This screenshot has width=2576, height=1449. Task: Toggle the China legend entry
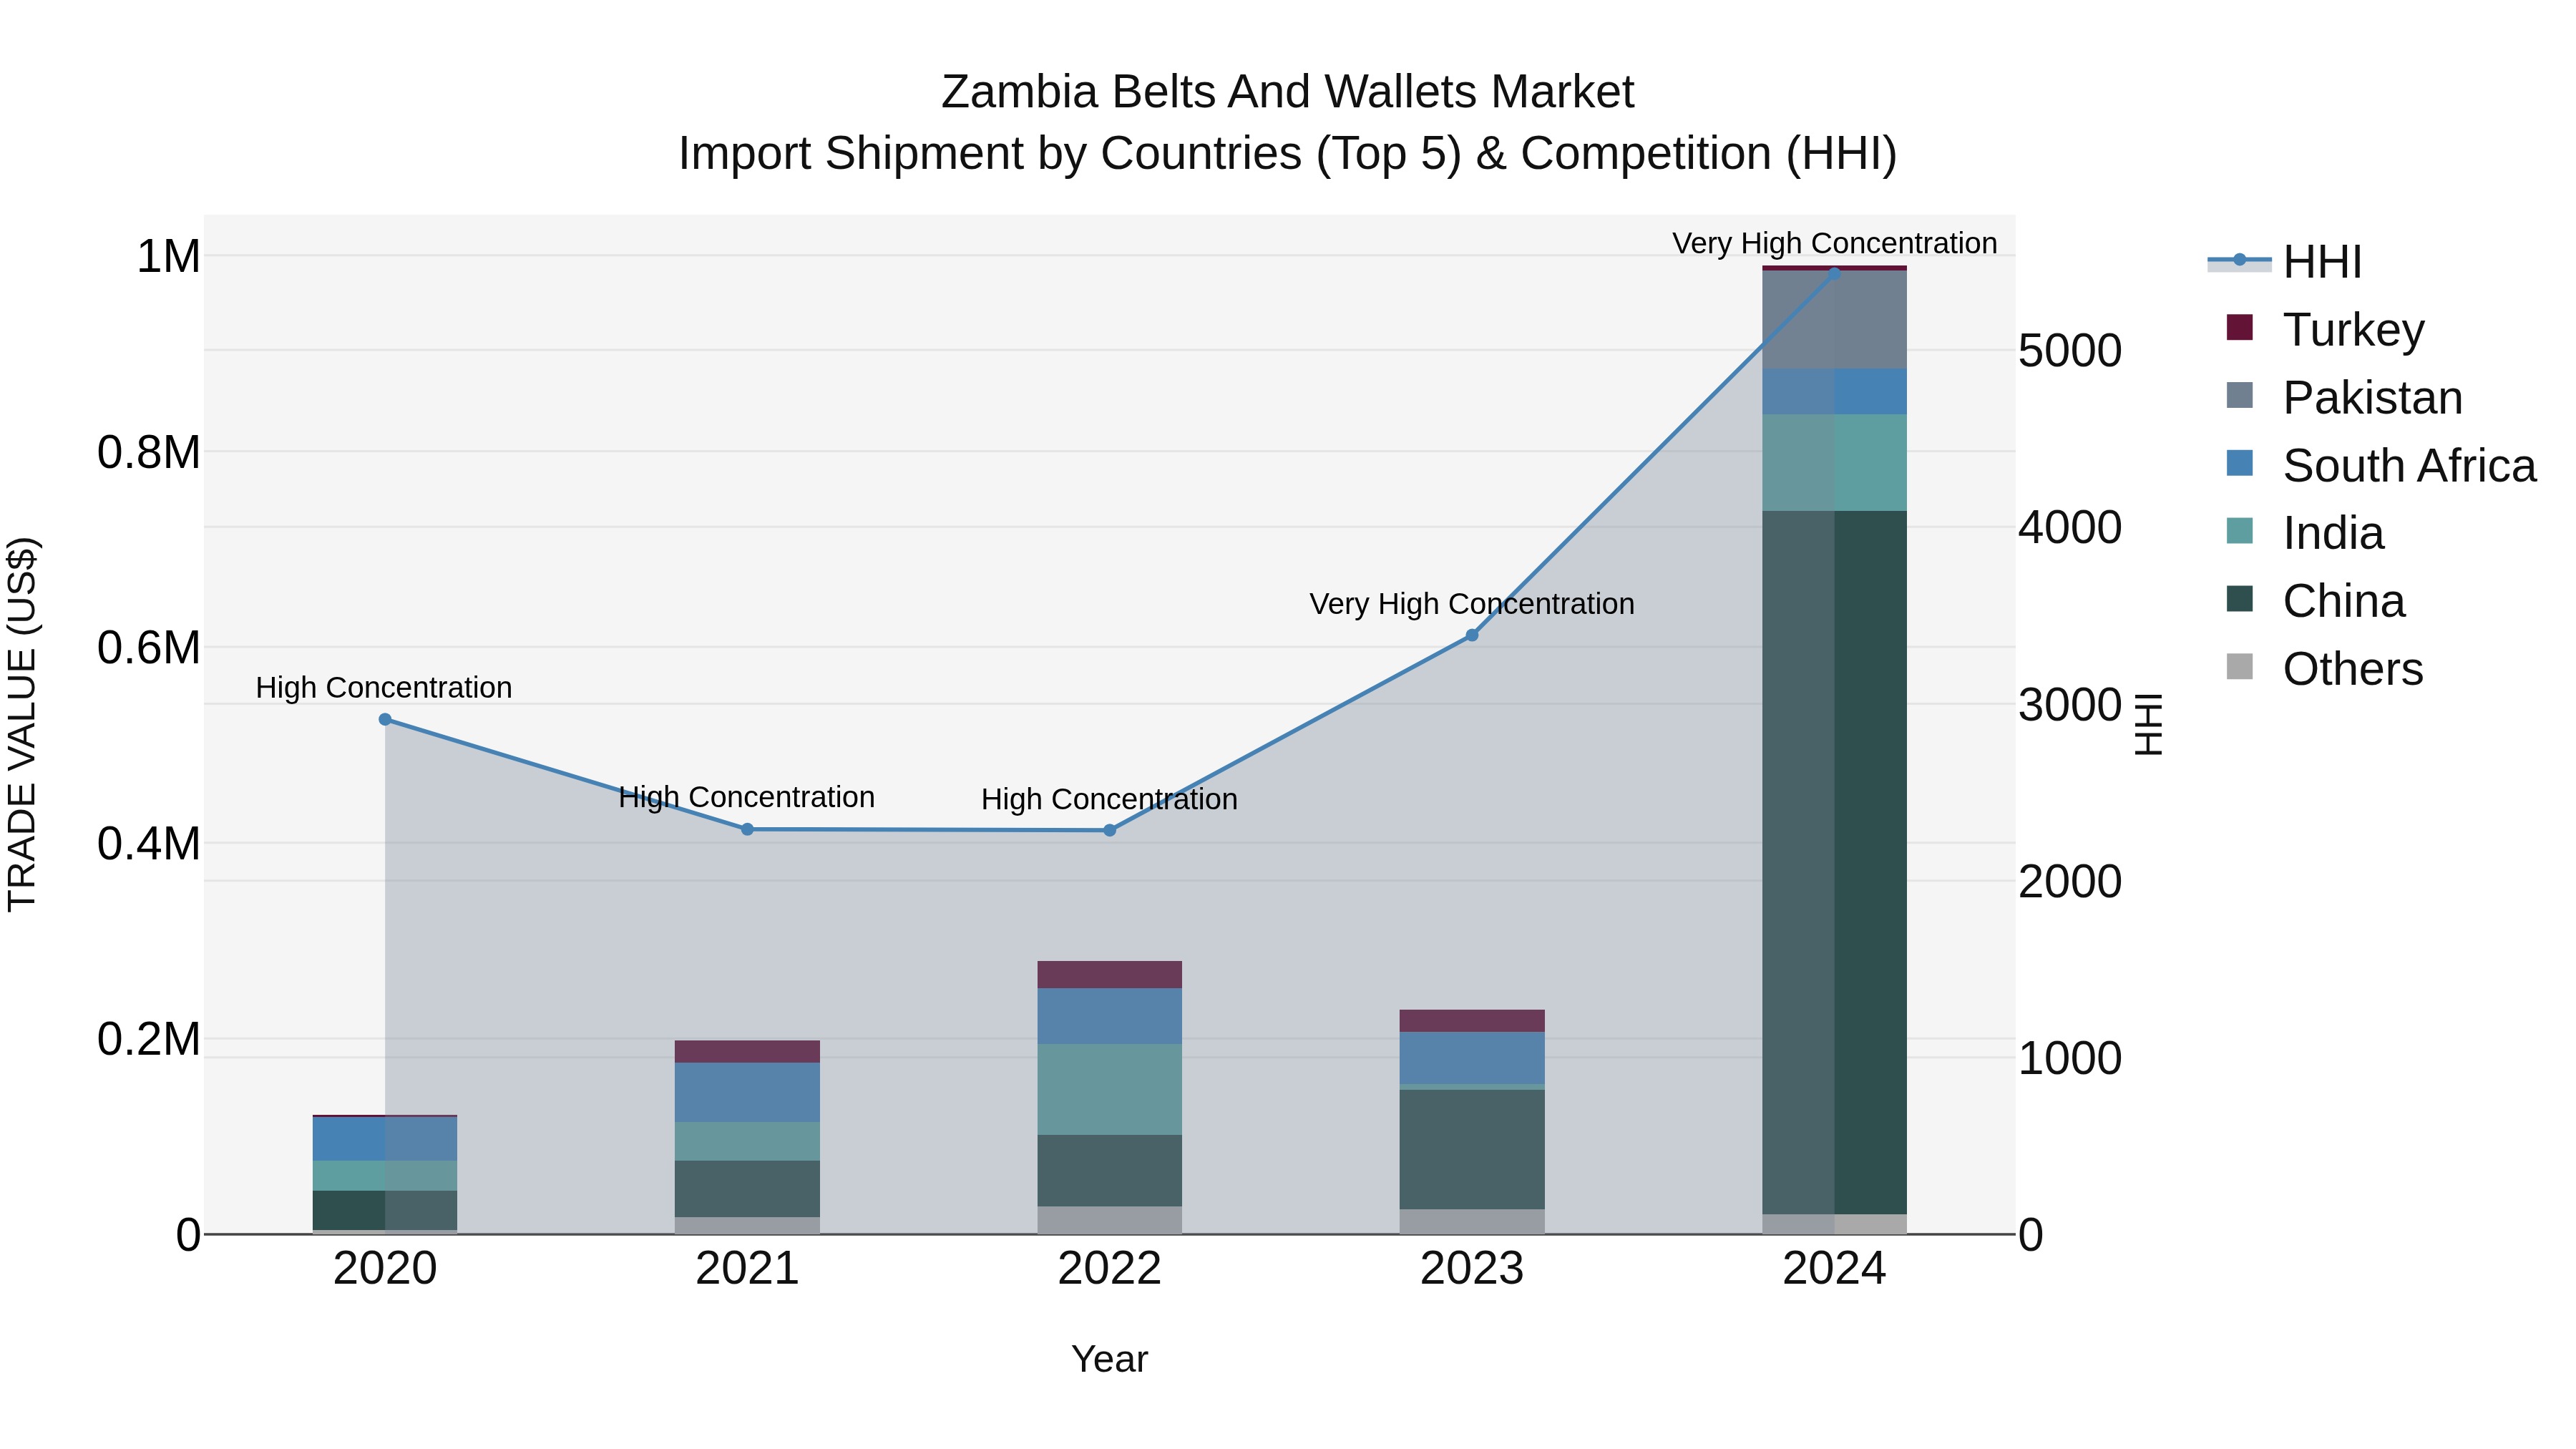(2315, 600)
